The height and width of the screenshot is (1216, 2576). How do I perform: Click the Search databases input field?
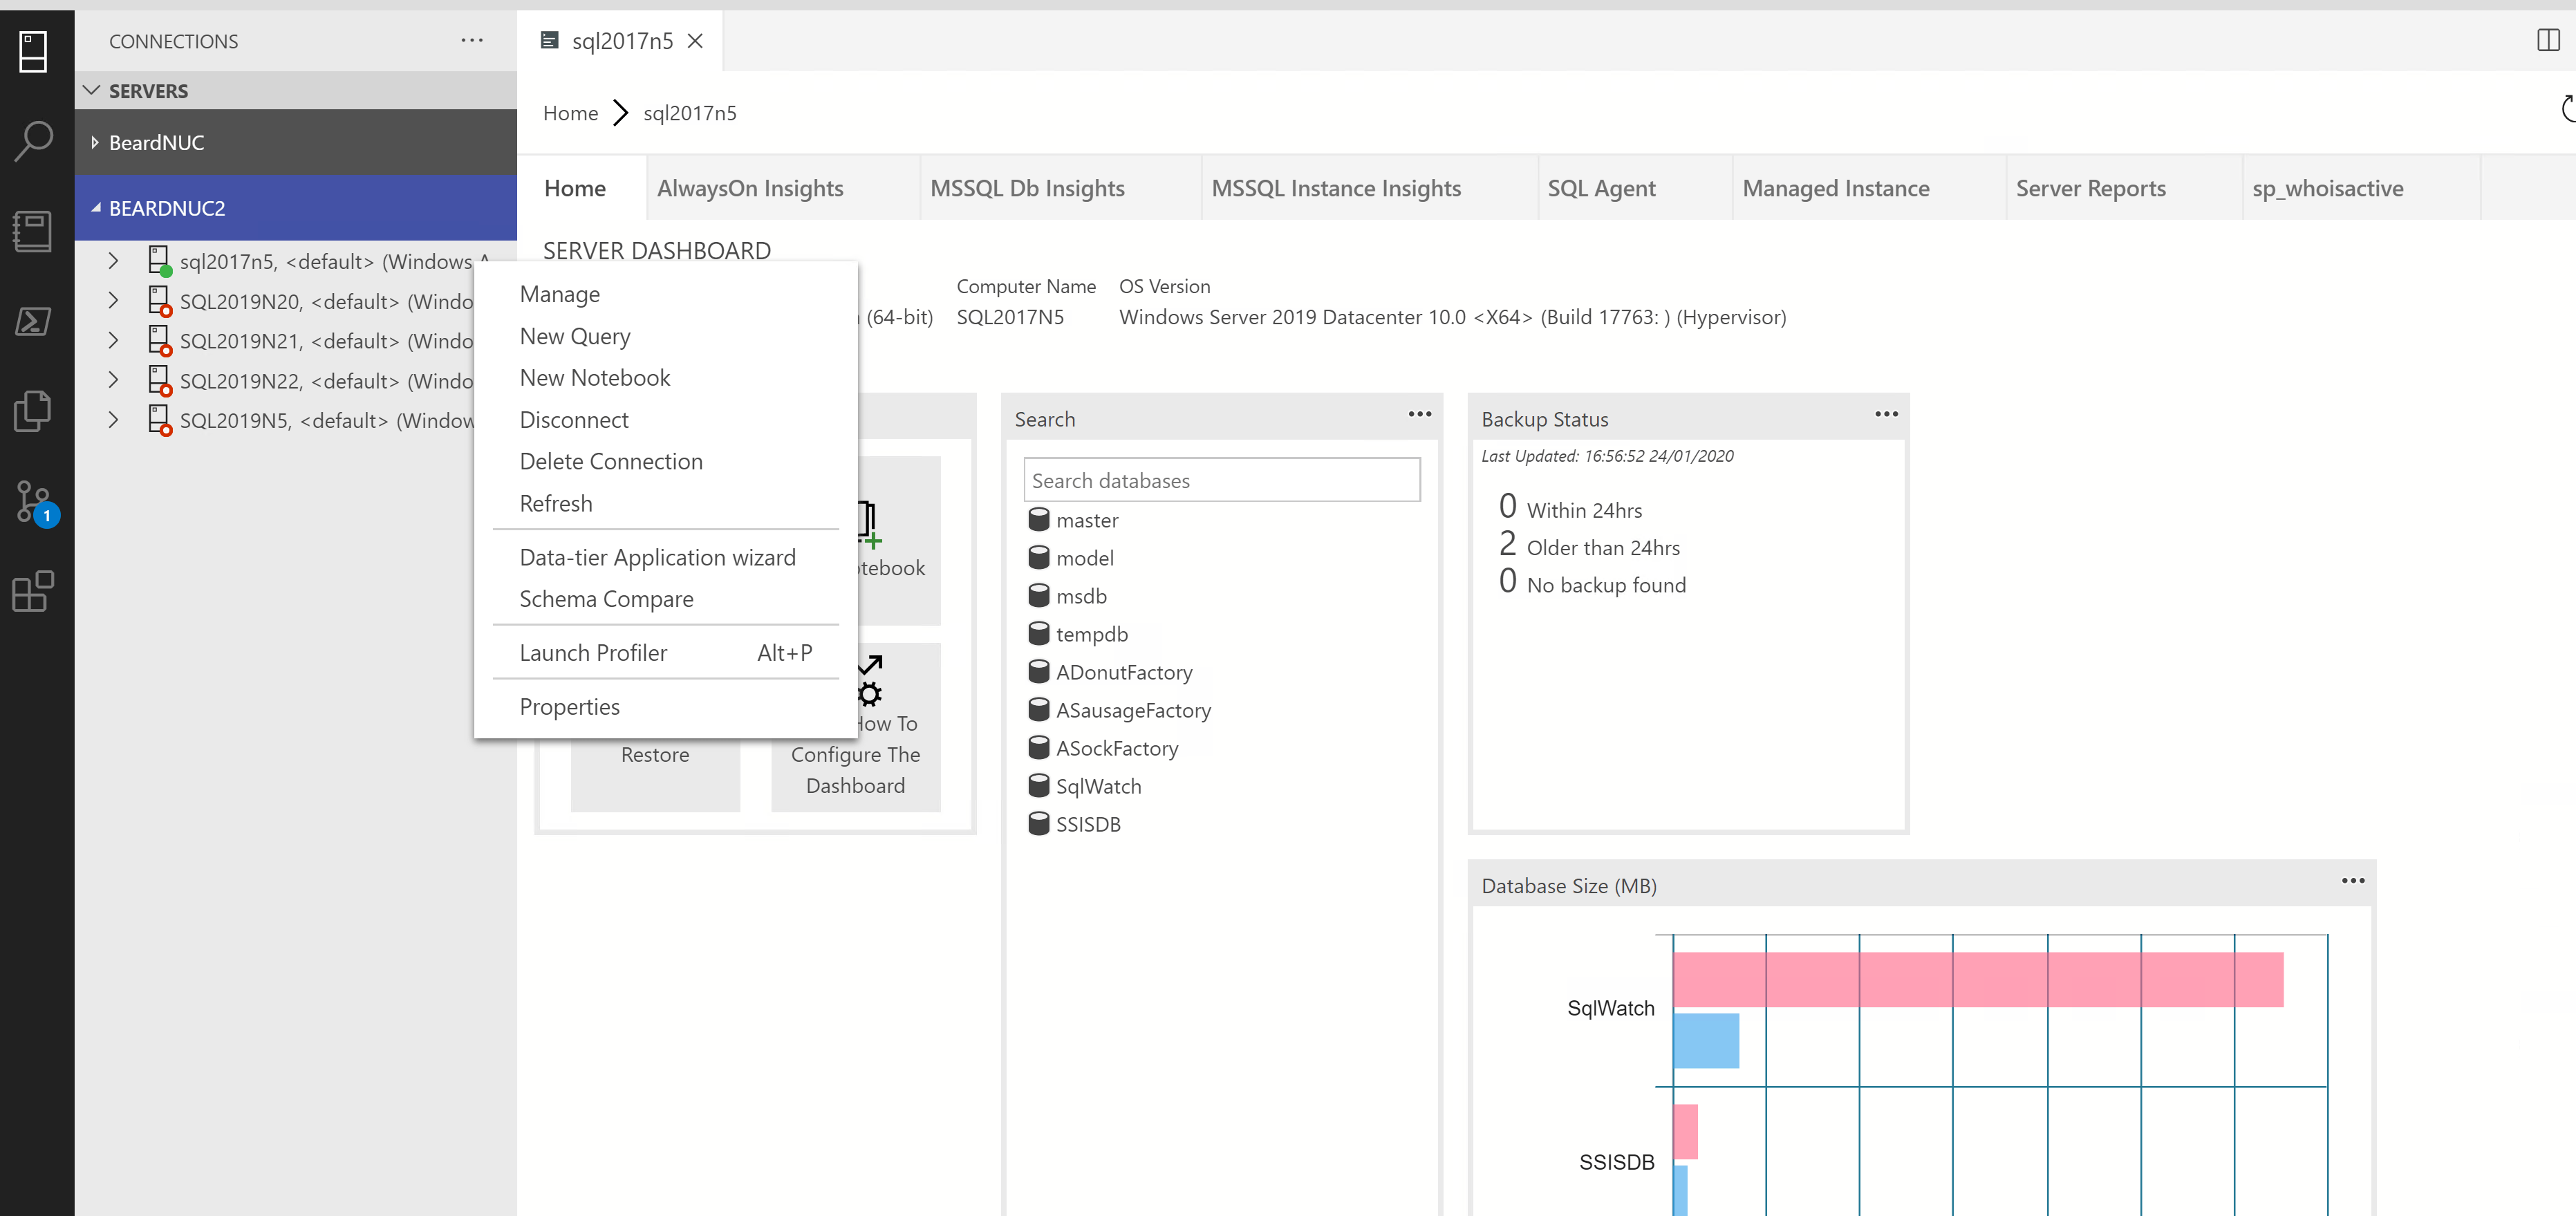(x=1221, y=481)
